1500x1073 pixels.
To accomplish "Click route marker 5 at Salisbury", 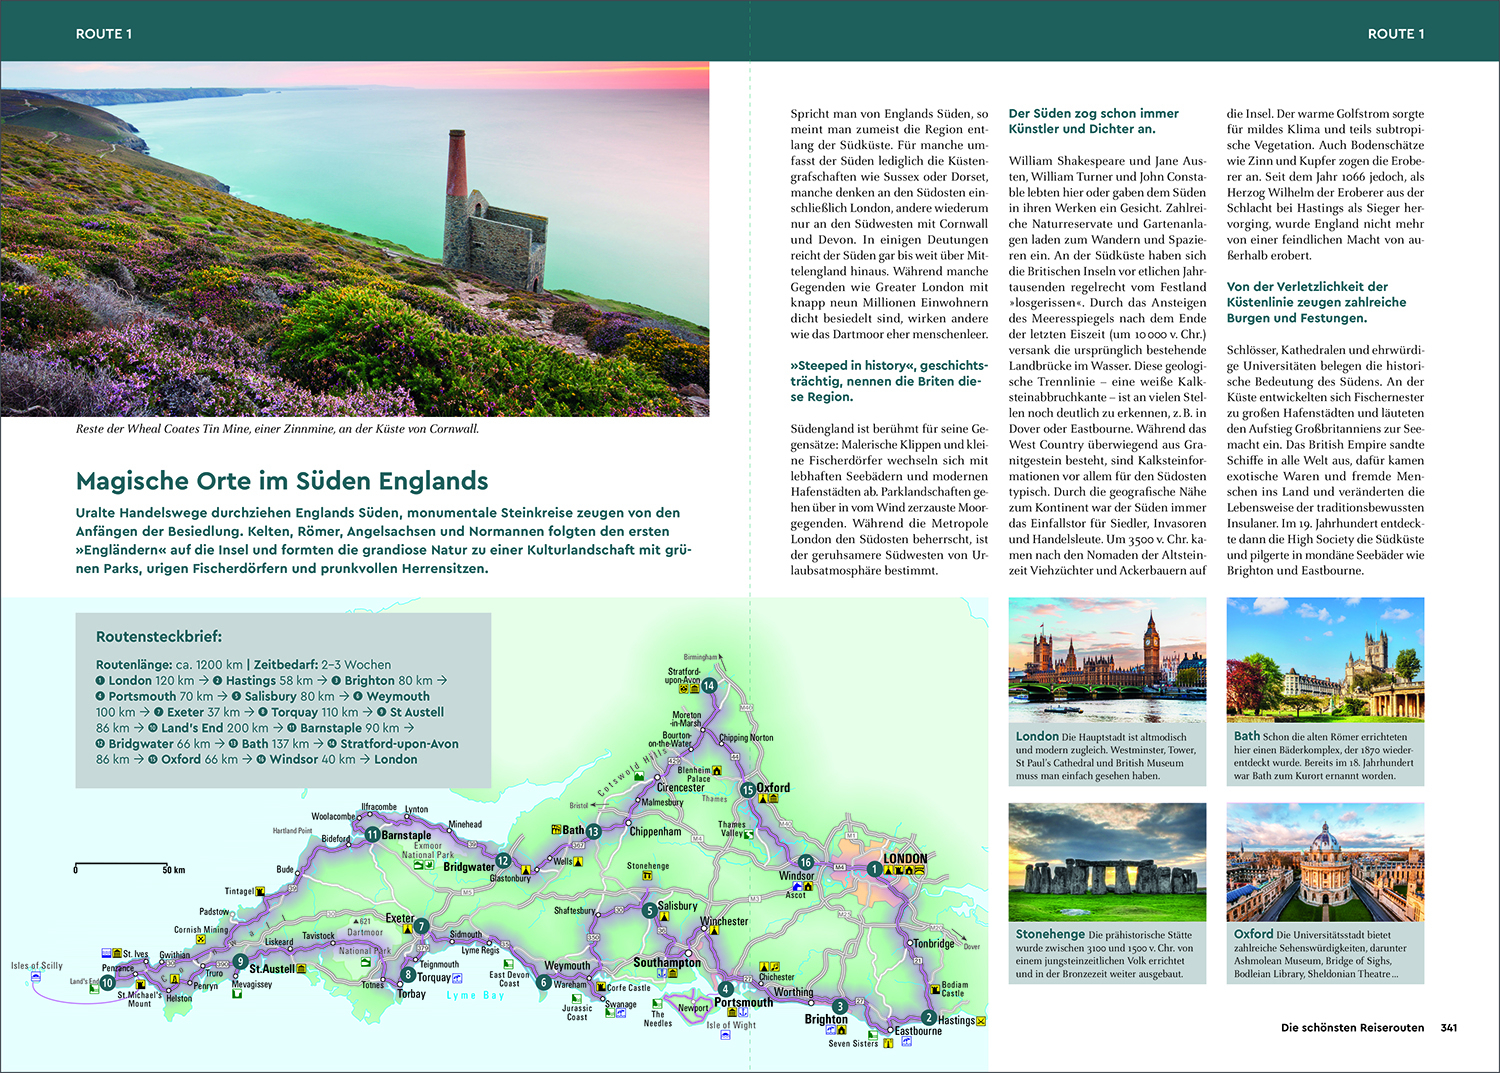I will (649, 910).
